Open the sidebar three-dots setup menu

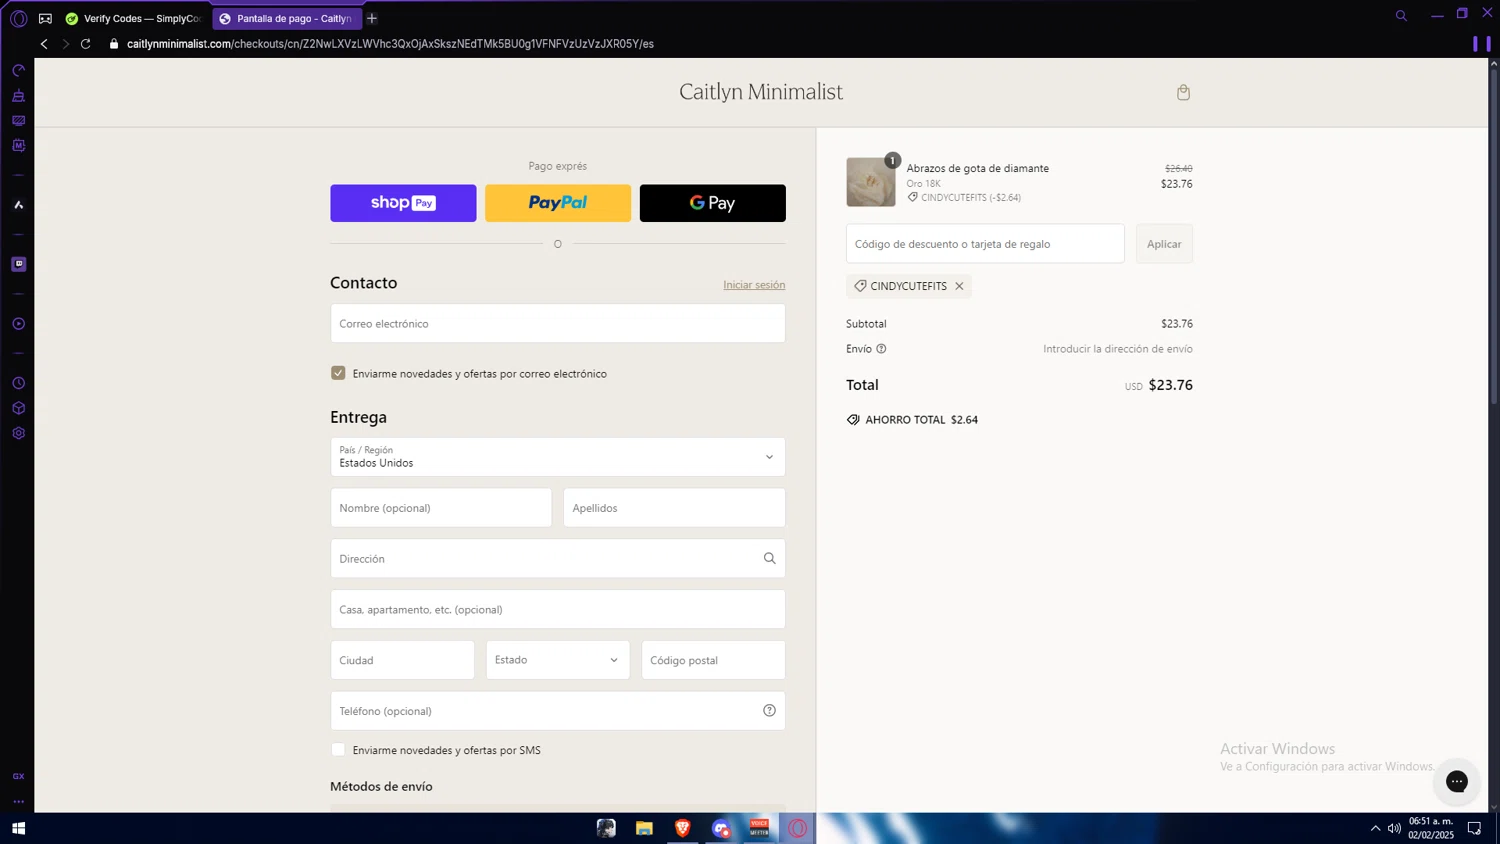point(18,801)
